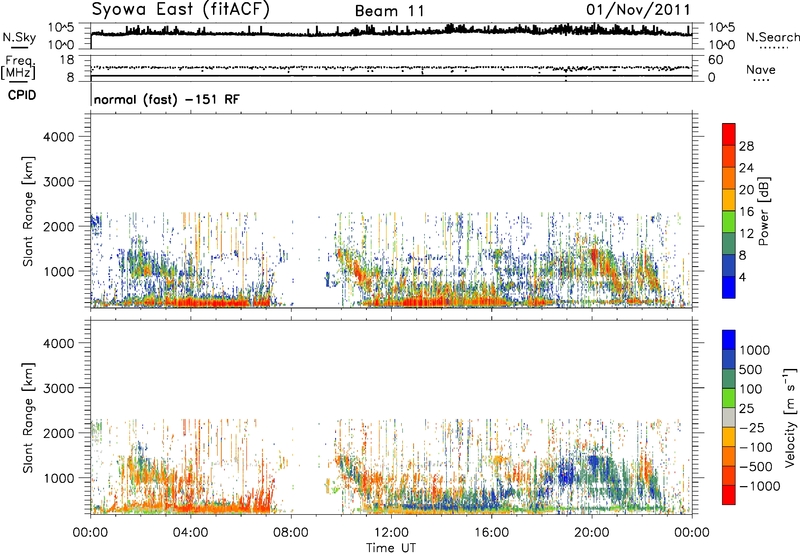Click the '500' label on velocity color bar
The image size is (800, 554).
751,369
